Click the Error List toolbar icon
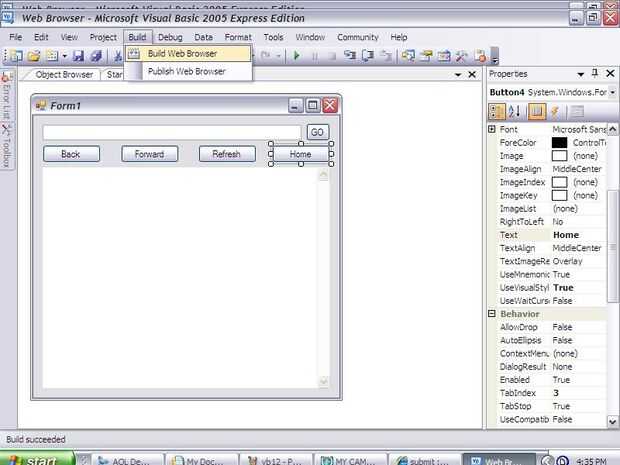This screenshot has height=465, width=620. [480, 56]
